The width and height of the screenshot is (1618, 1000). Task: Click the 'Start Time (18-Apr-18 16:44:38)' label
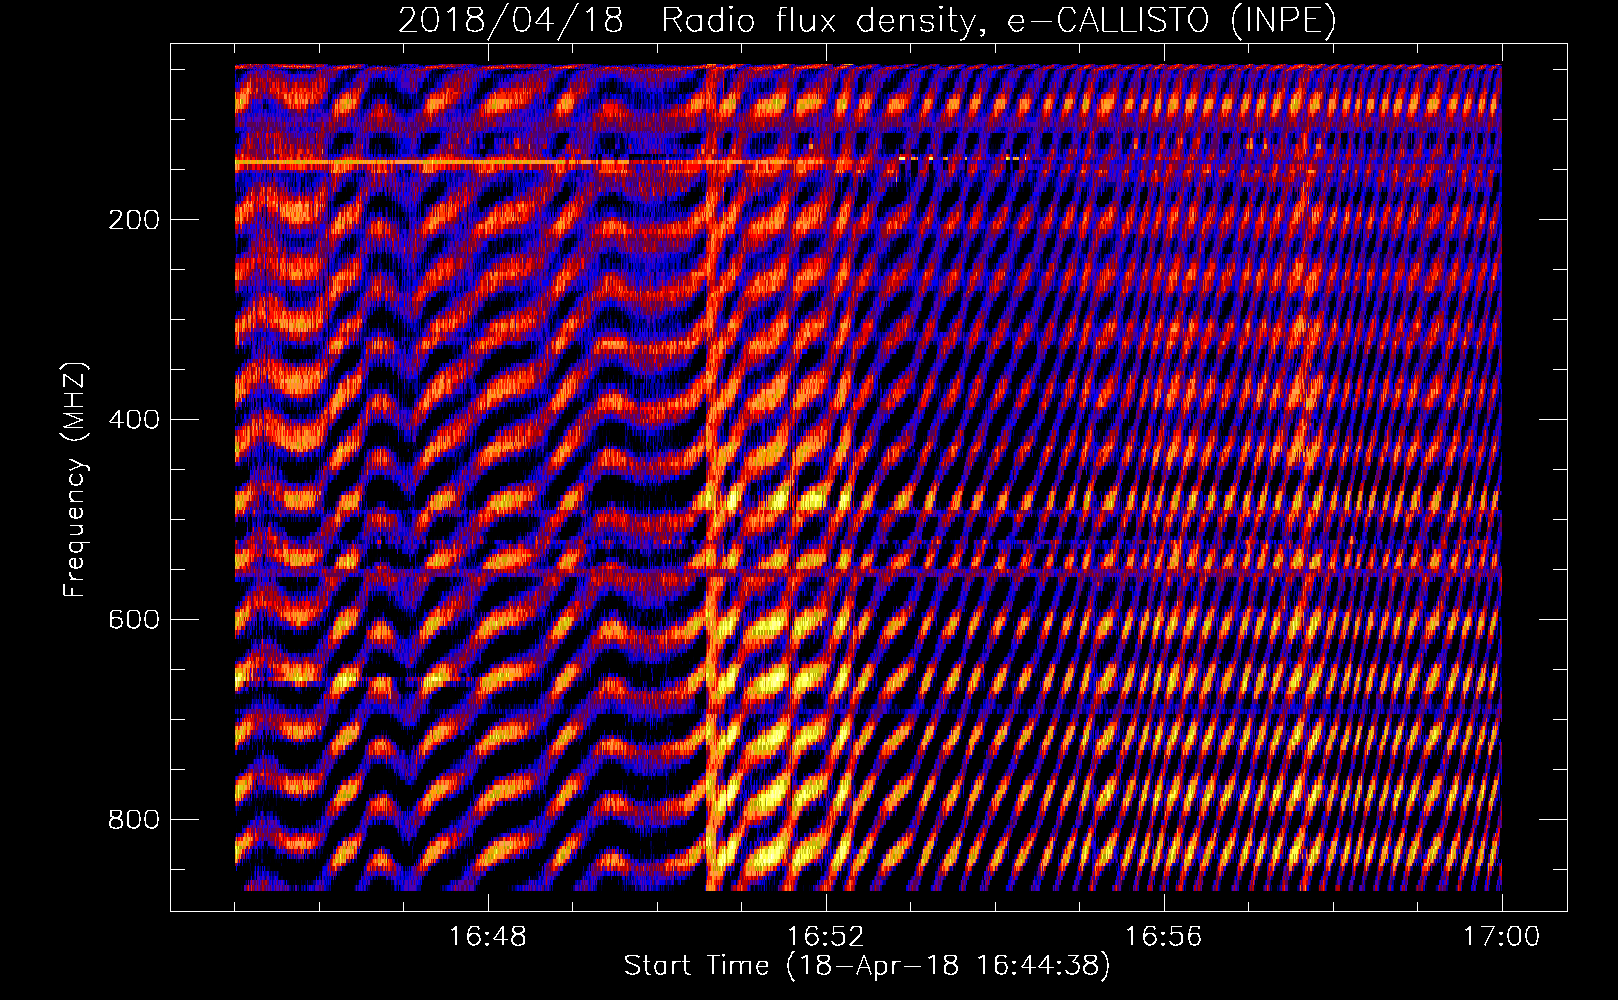click(867, 966)
